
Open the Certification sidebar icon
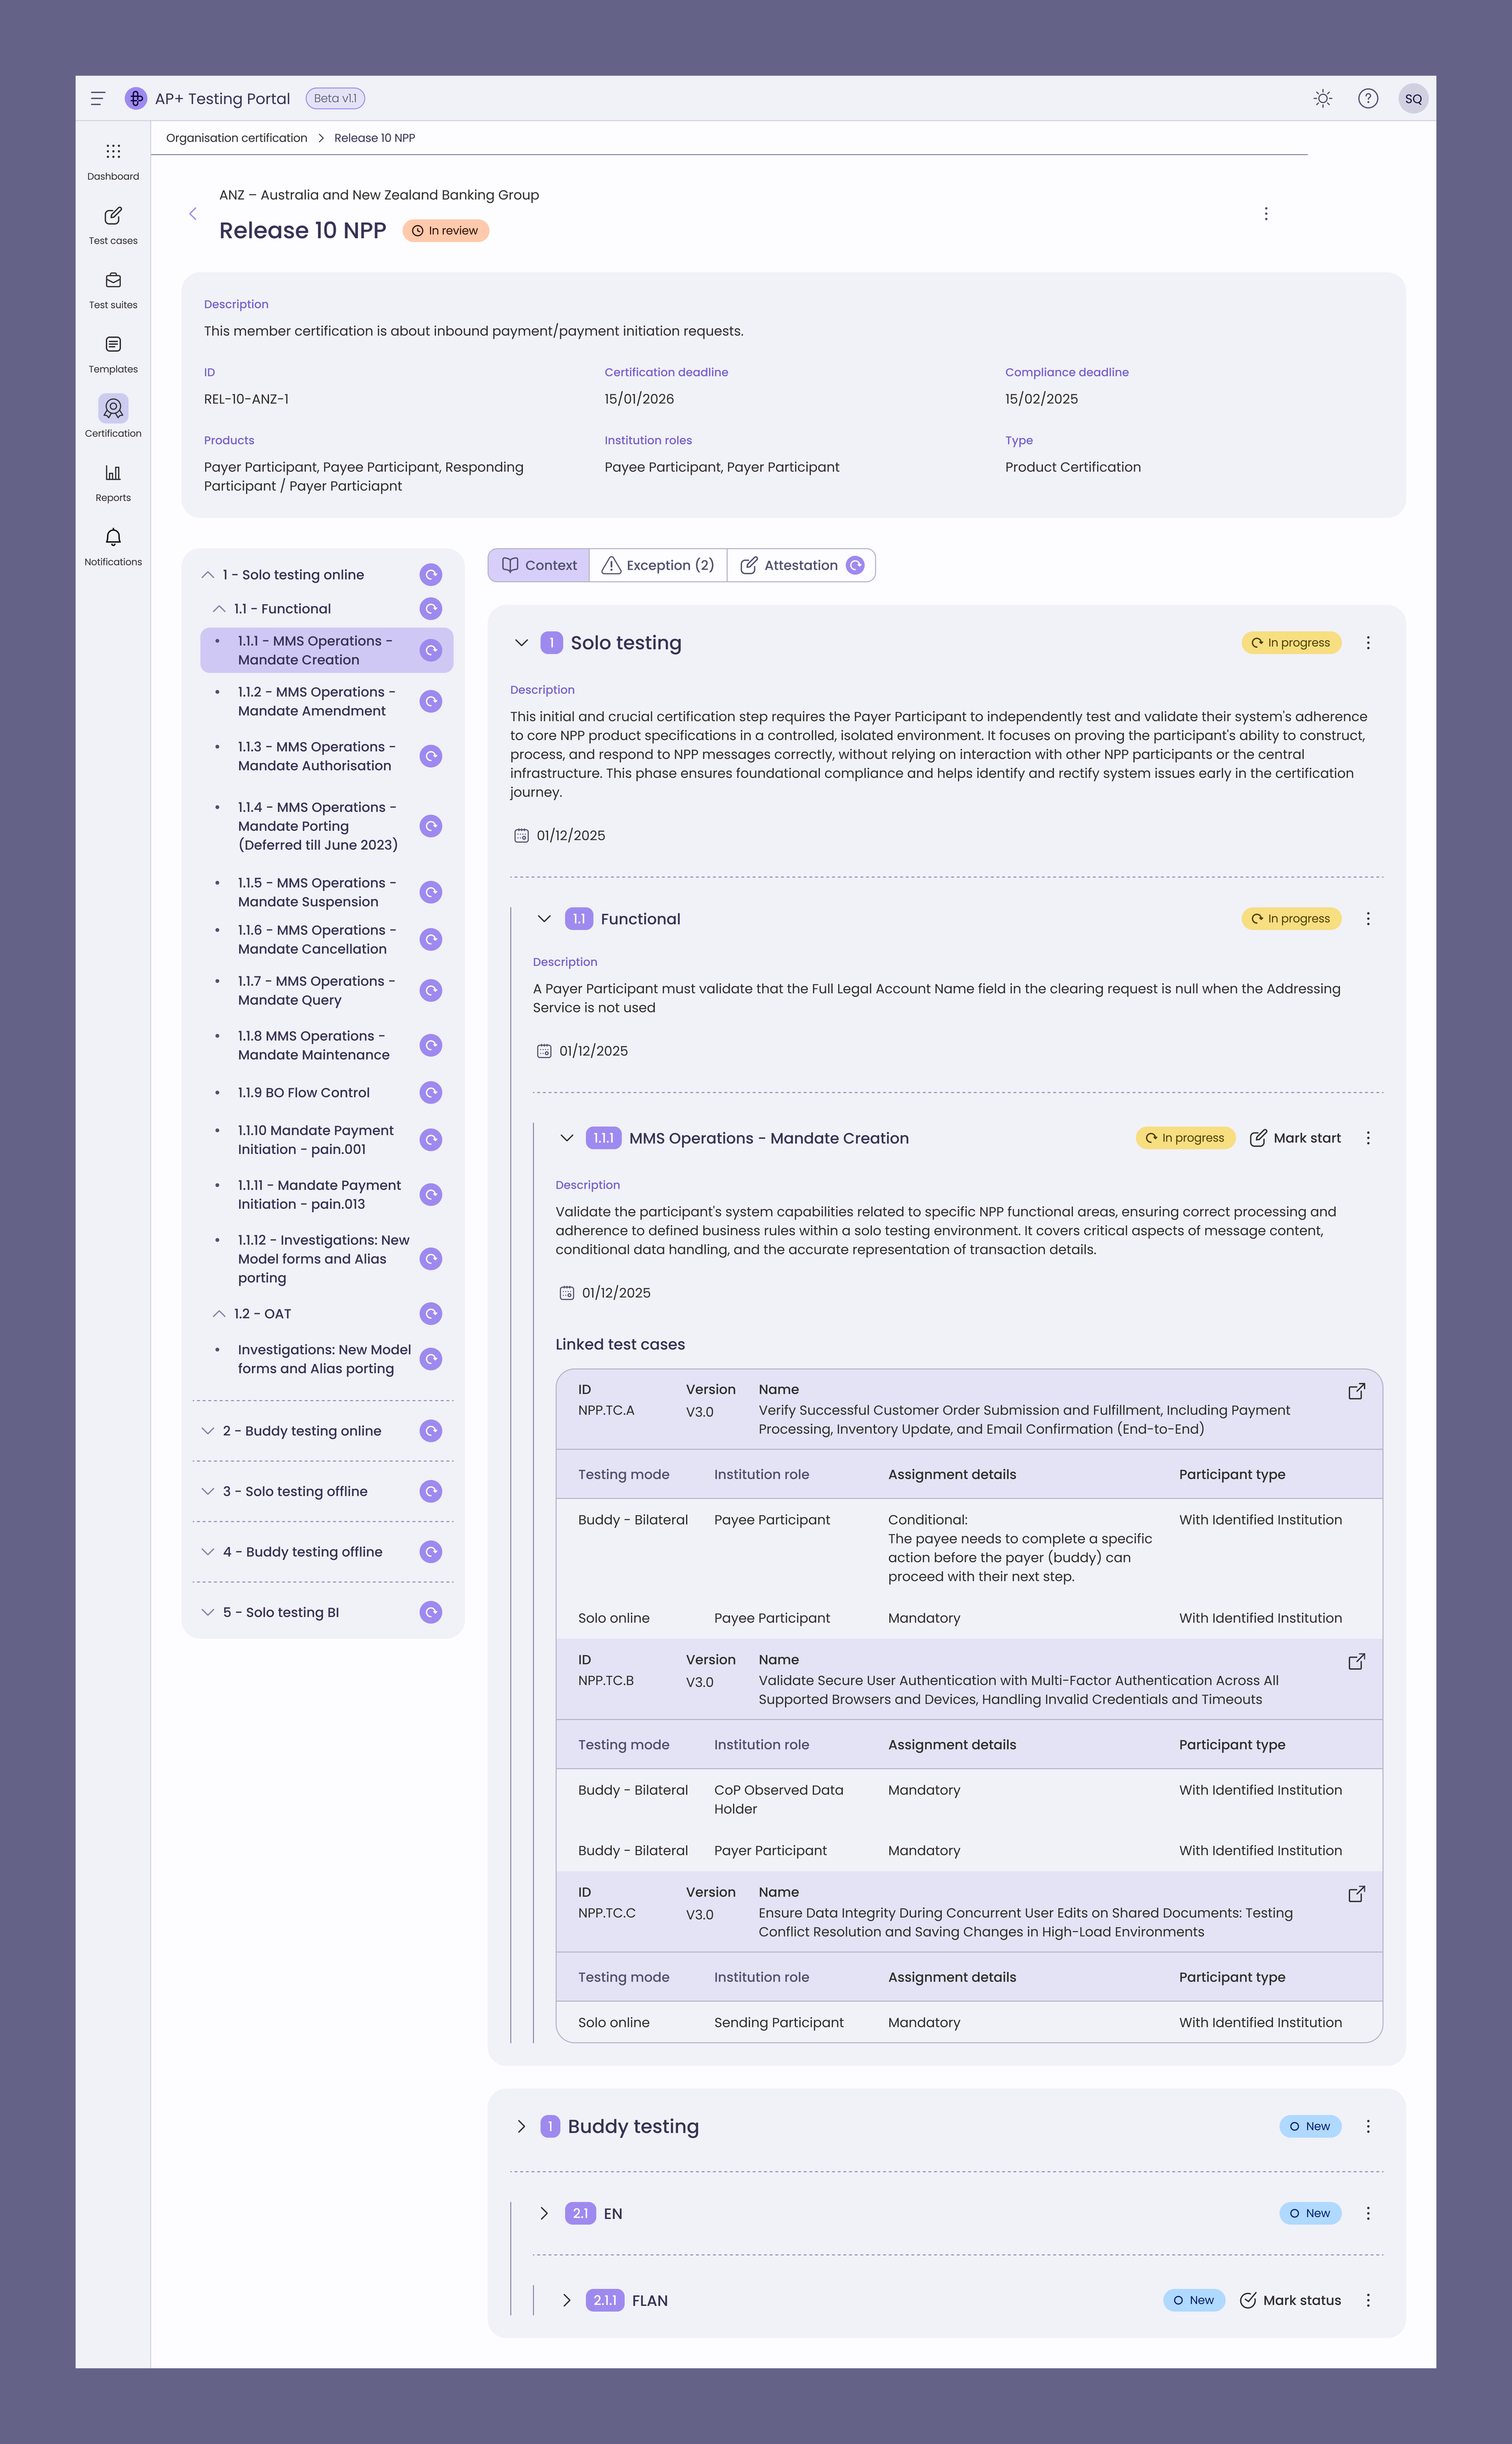[113, 409]
